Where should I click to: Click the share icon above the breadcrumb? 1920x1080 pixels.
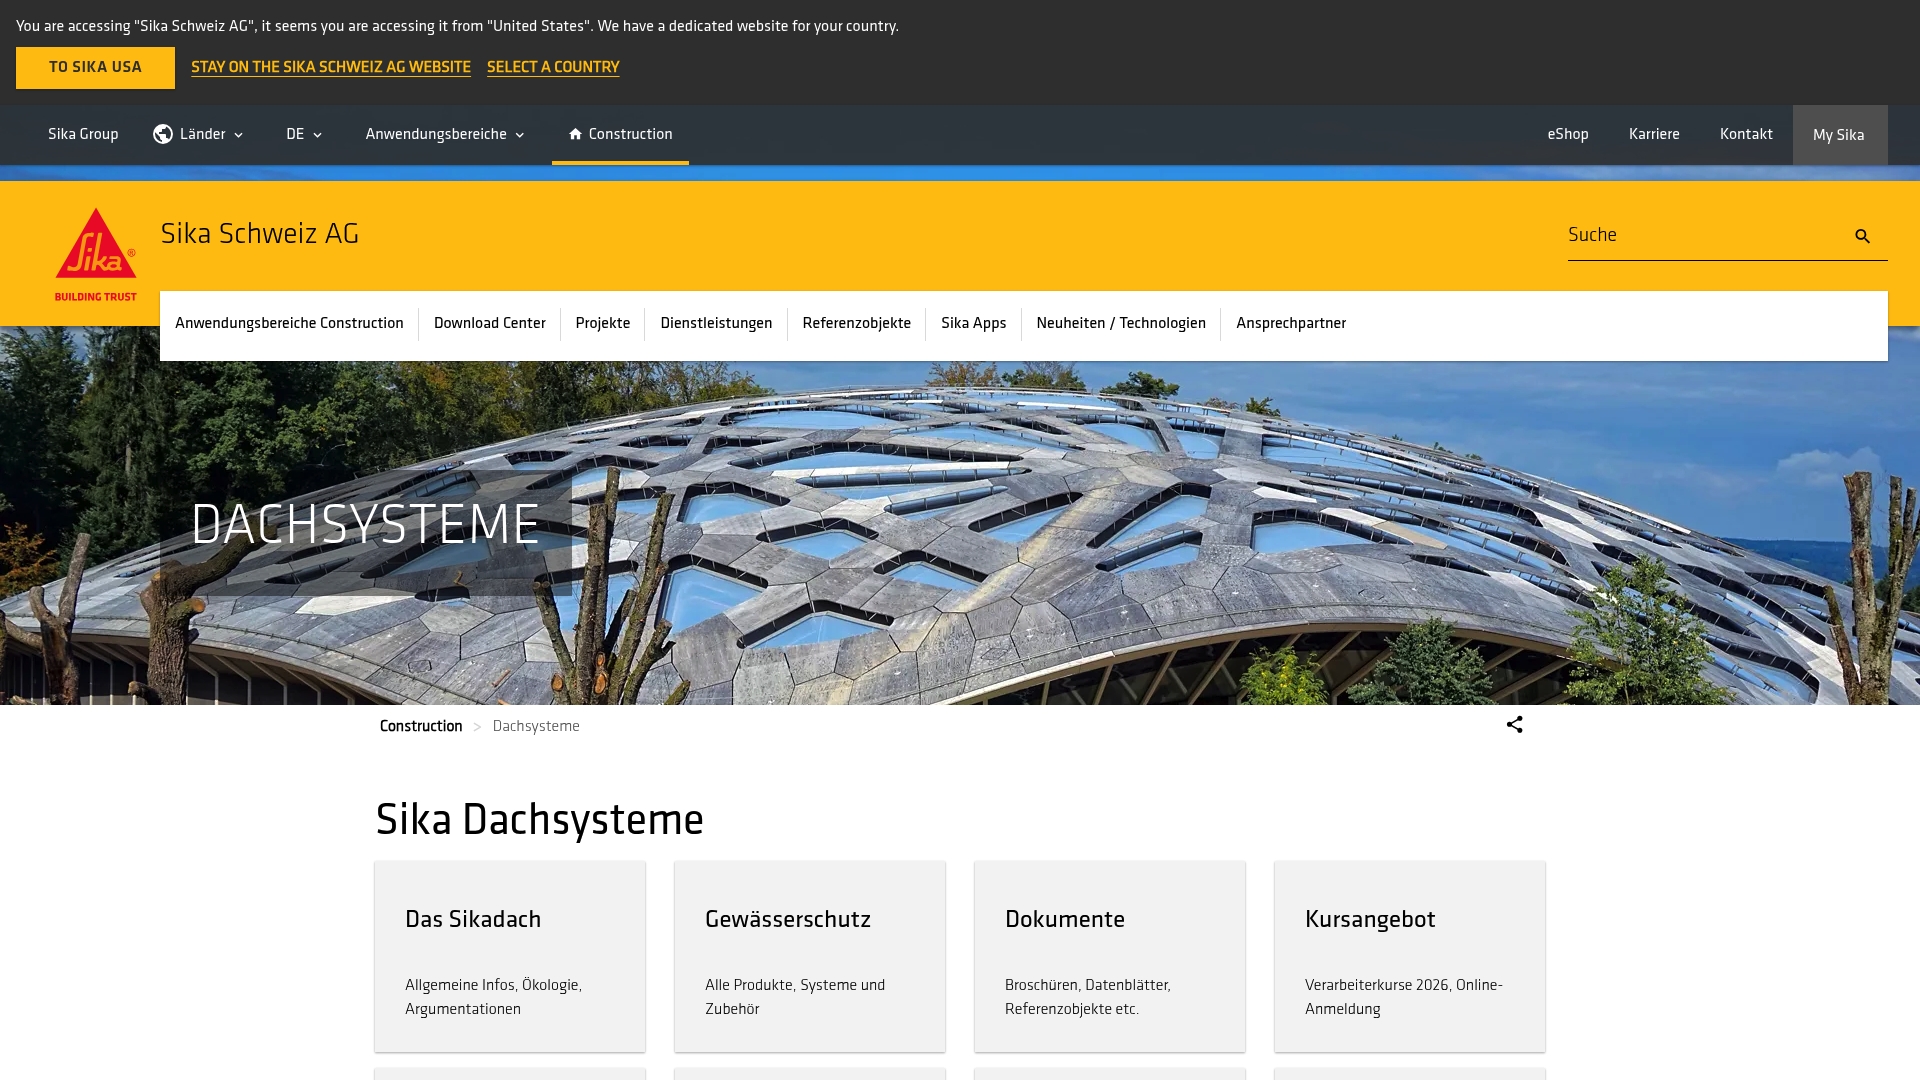1514,725
